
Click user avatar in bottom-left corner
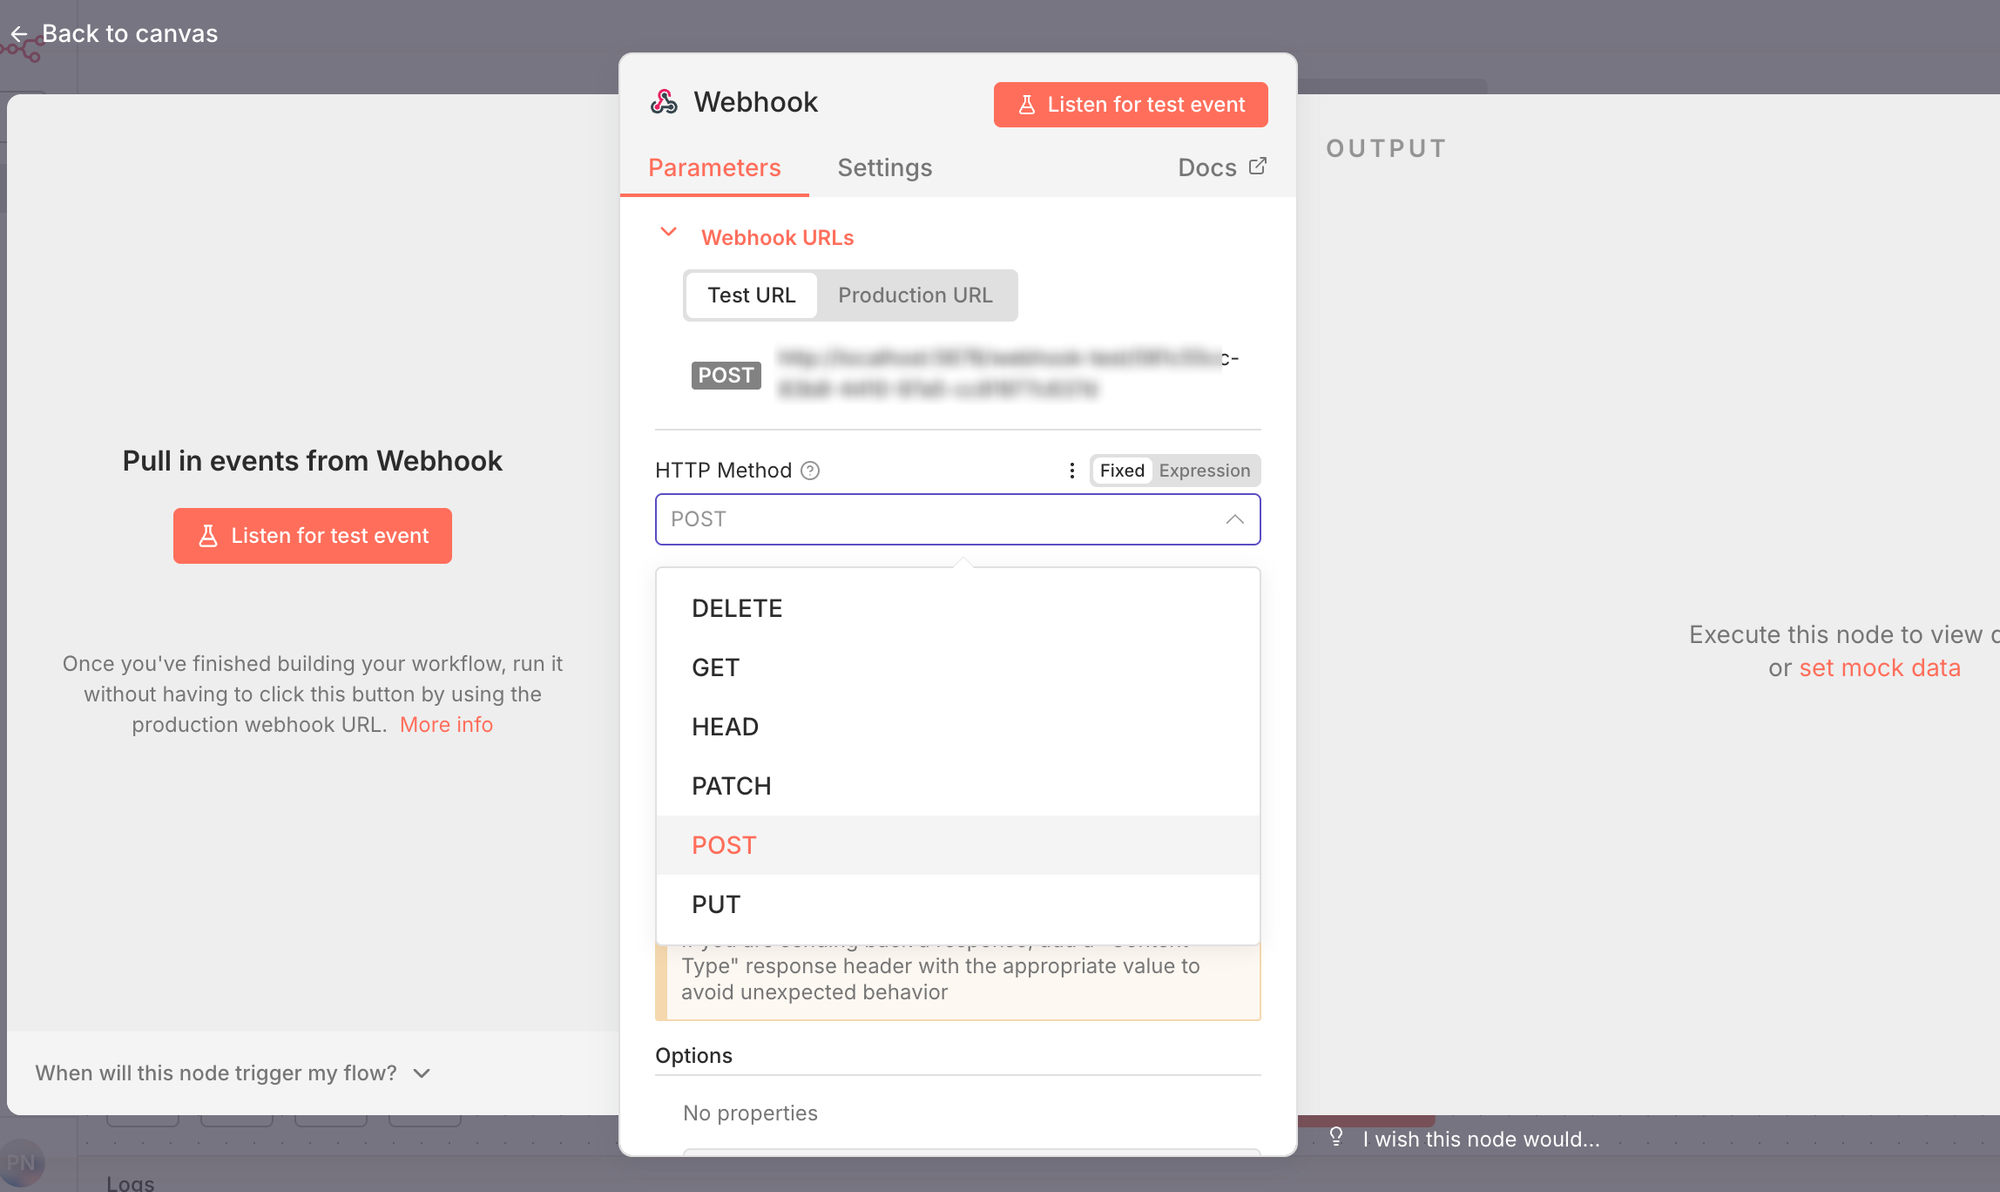(22, 1163)
